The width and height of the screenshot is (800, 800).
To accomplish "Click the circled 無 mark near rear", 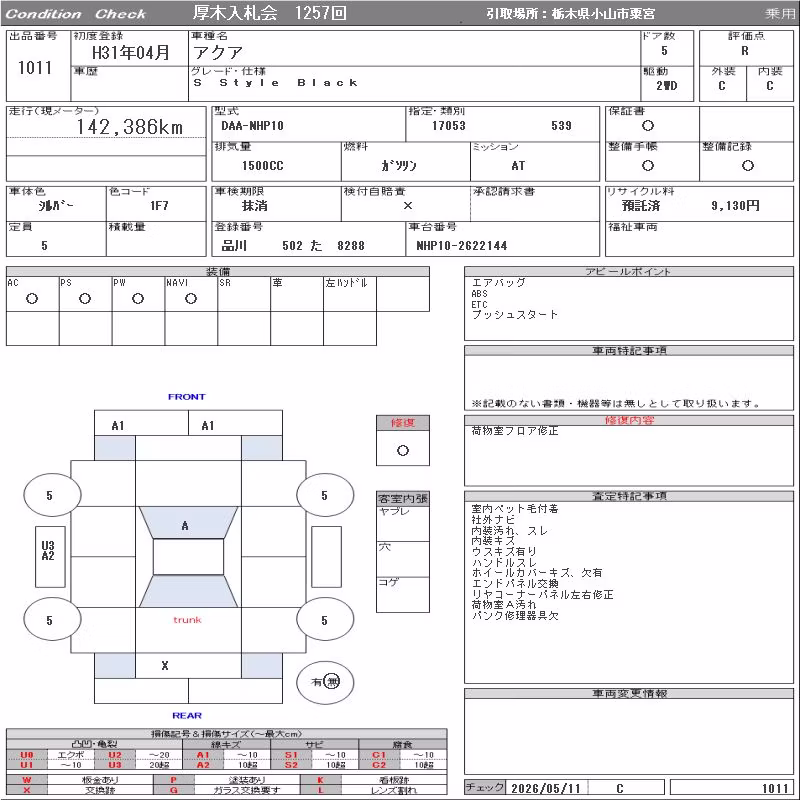I will (x=332, y=682).
